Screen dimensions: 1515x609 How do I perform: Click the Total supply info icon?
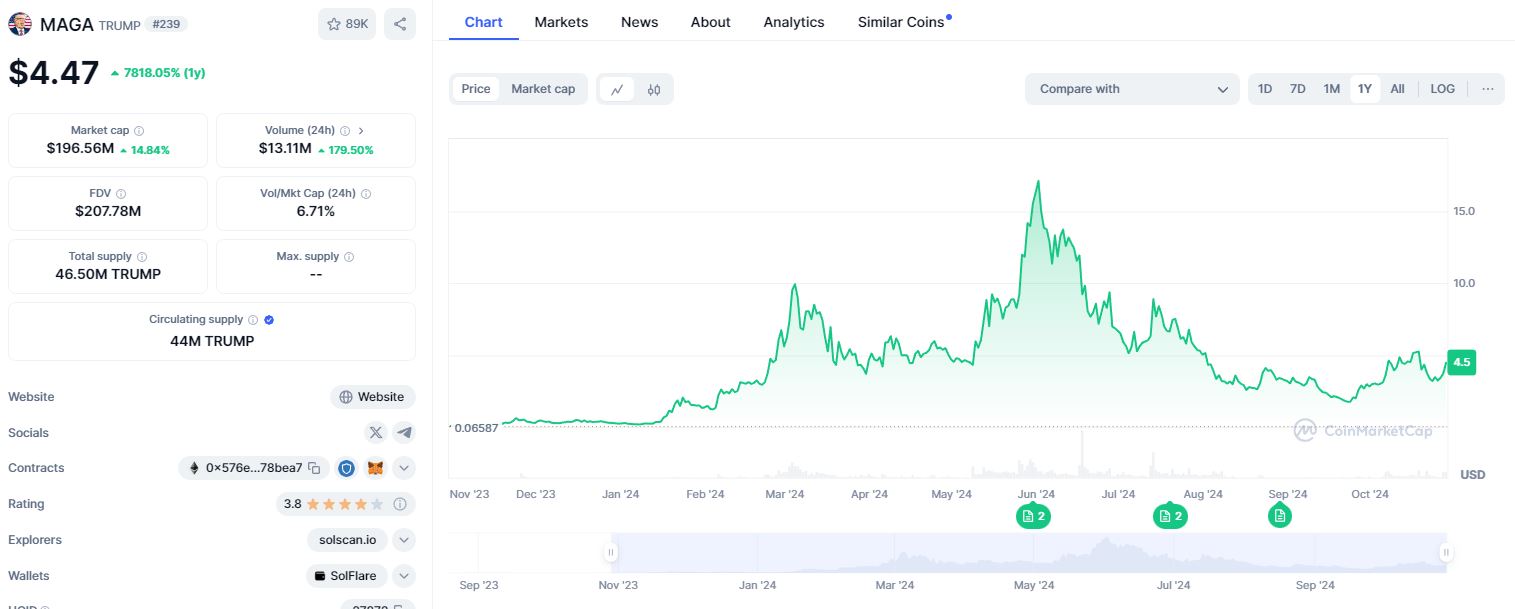pyautogui.click(x=142, y=257)
